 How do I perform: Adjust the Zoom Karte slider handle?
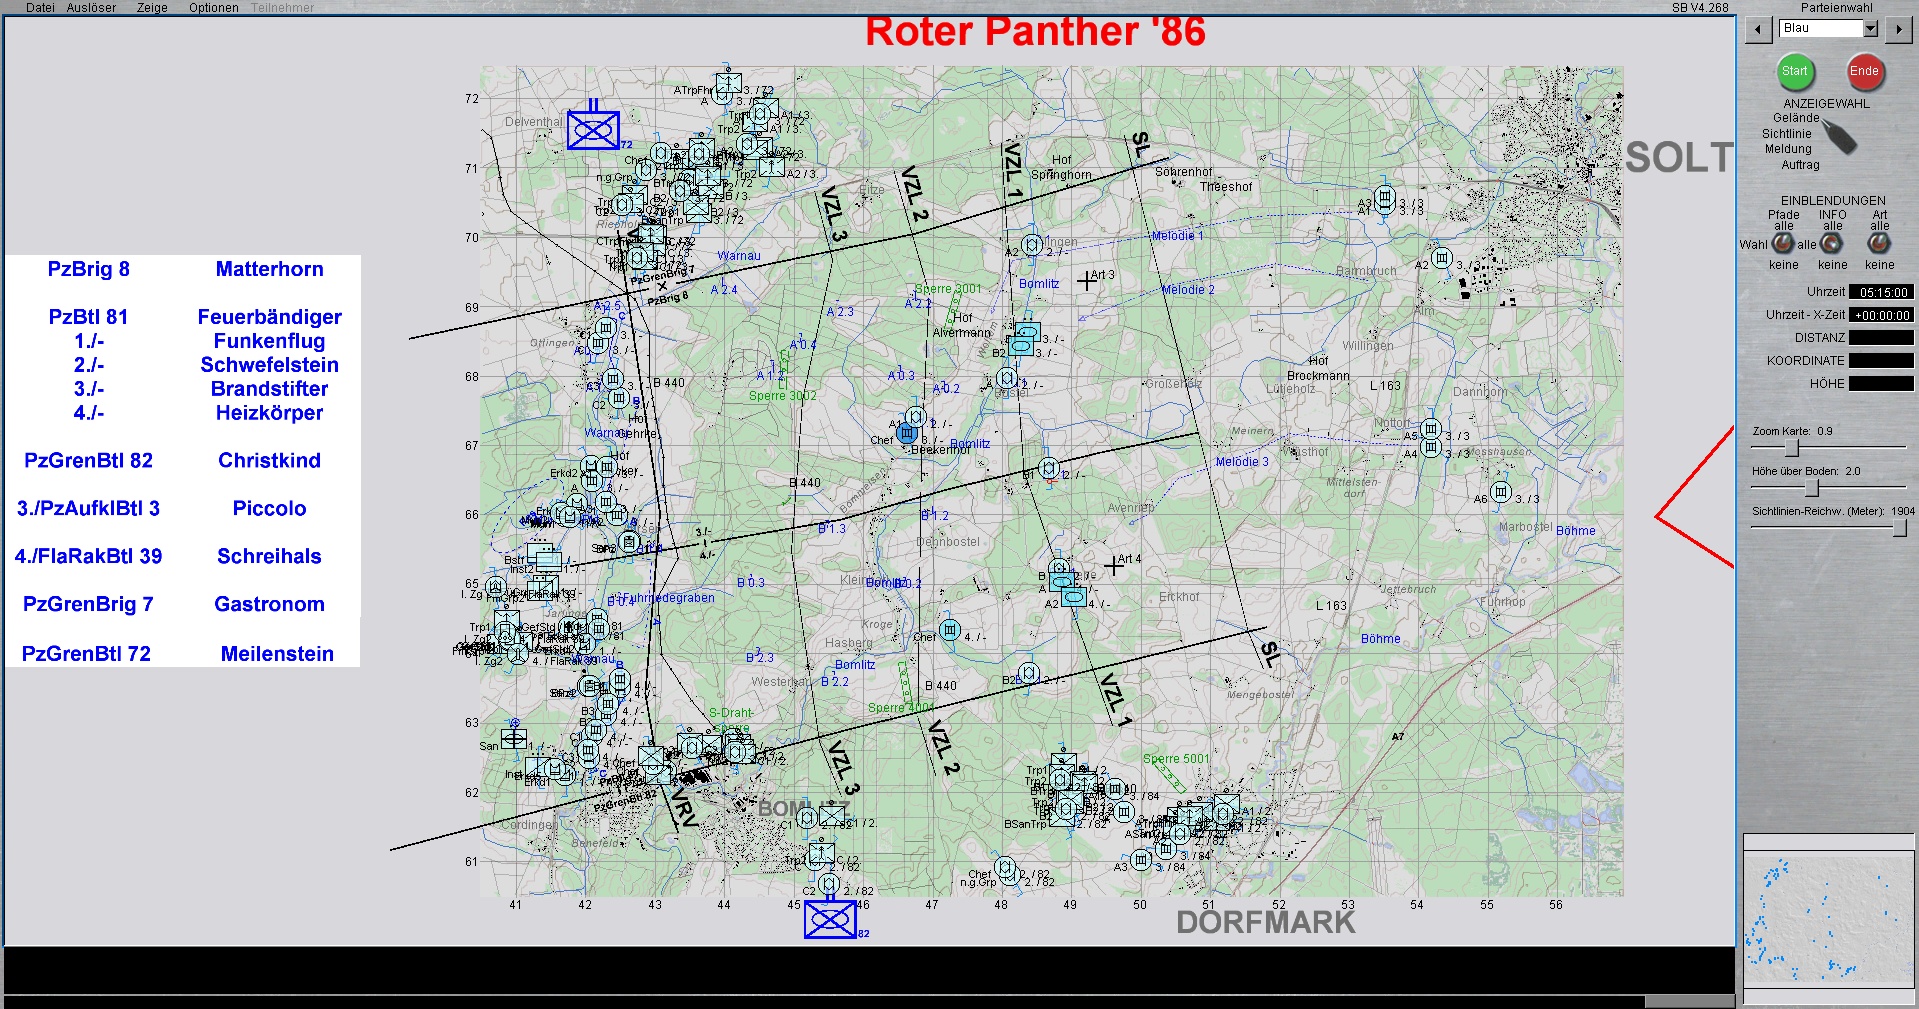[x=1792, y=448]
